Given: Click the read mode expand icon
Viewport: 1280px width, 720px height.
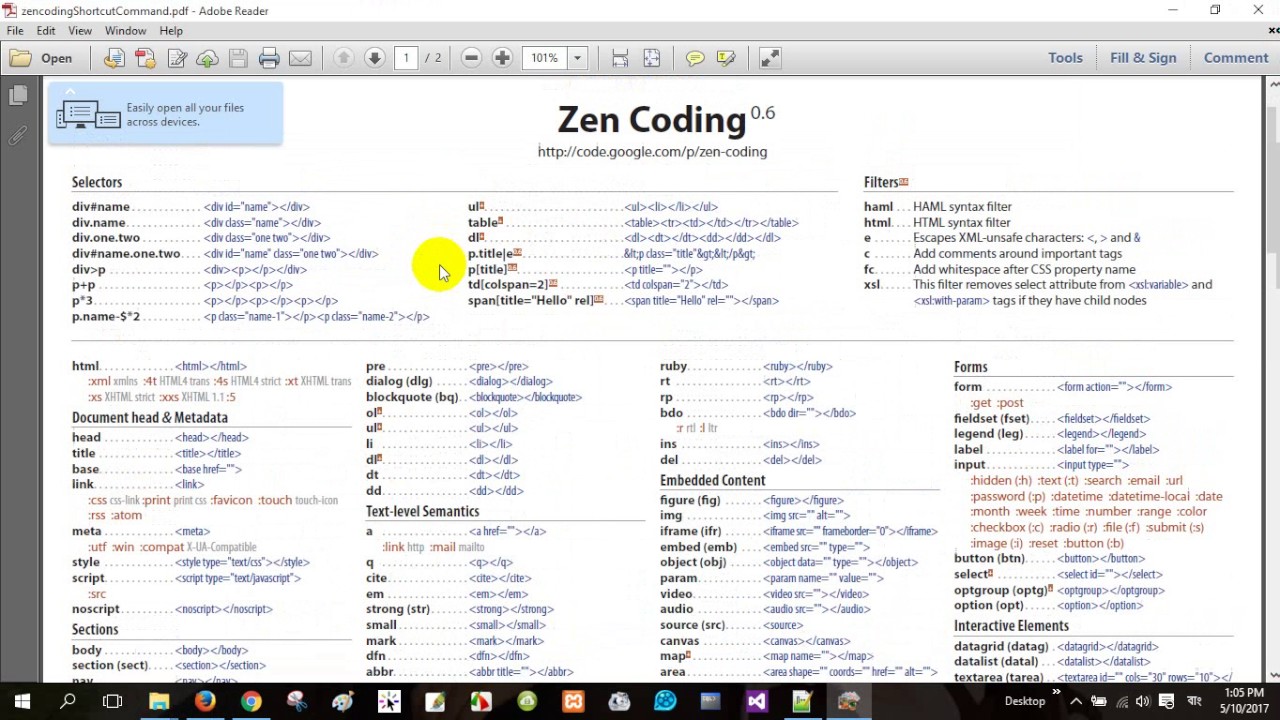Looking at the screenshot, I should pos(769,58).
